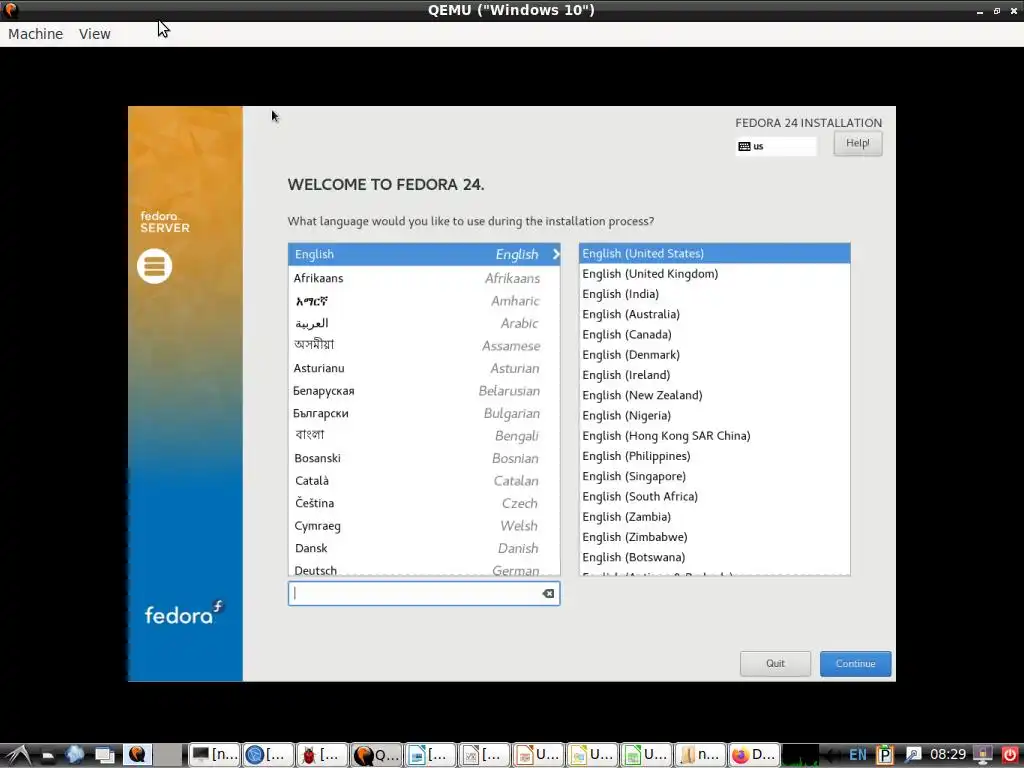The width and height of the screenshot is (1024, 768).
Task: Select Afrikaans in the language list
Action: point(424,278)
